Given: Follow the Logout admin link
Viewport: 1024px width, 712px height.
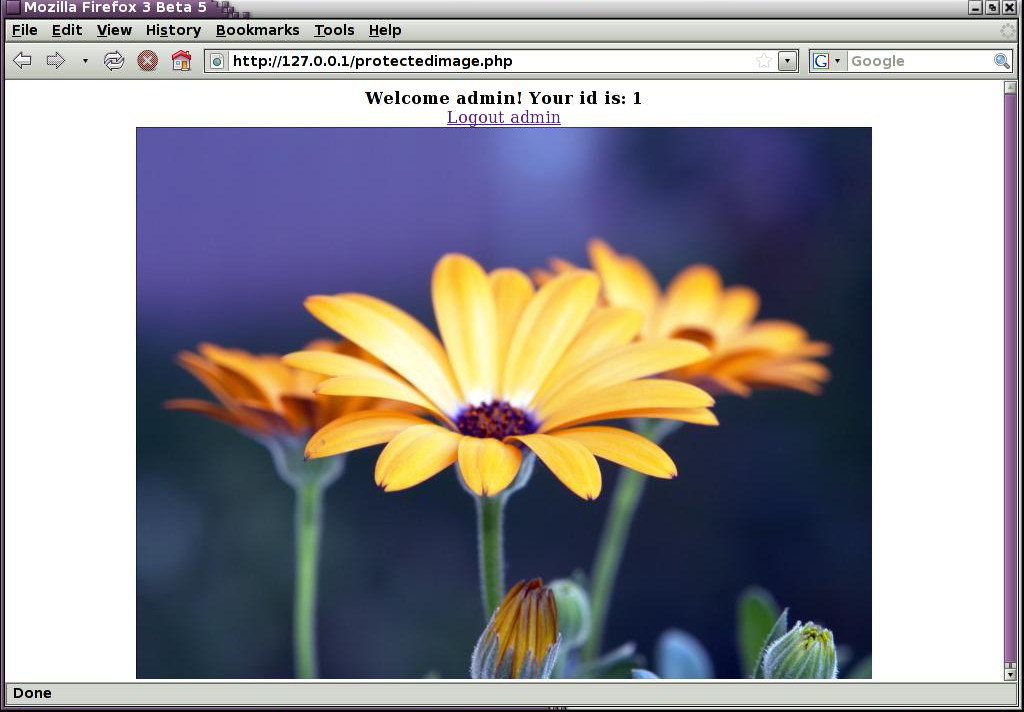Looking at the screenshot, I should 504,117.
